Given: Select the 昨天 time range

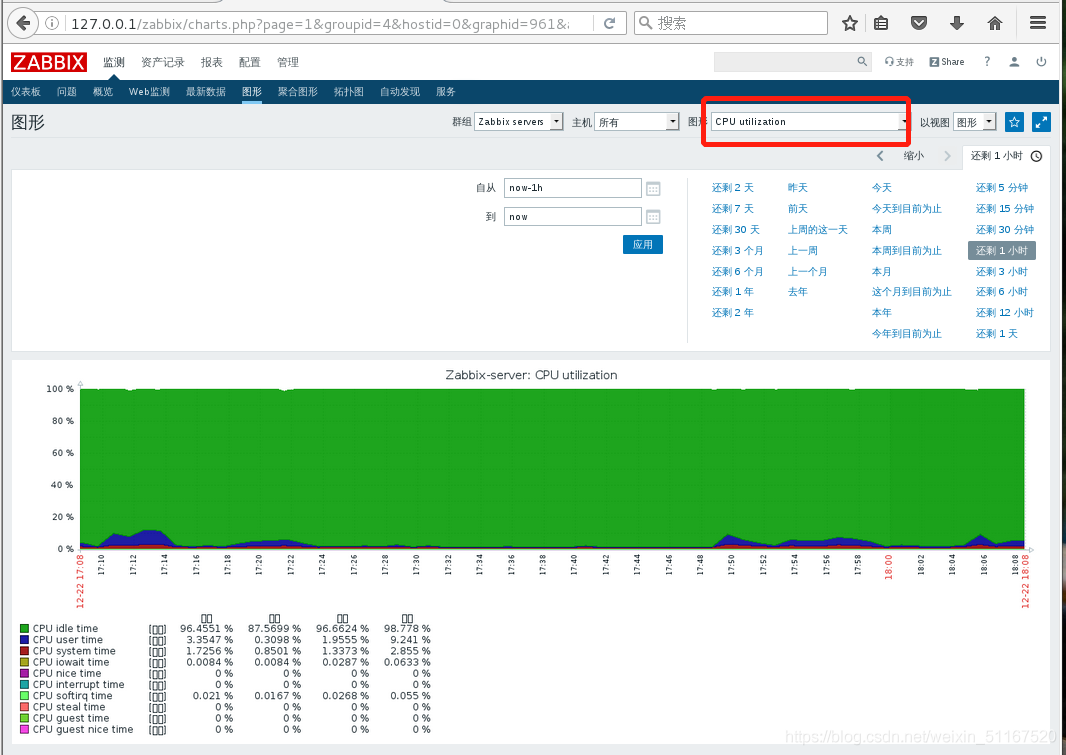Looking at the screenshot, I should (797, 188).
